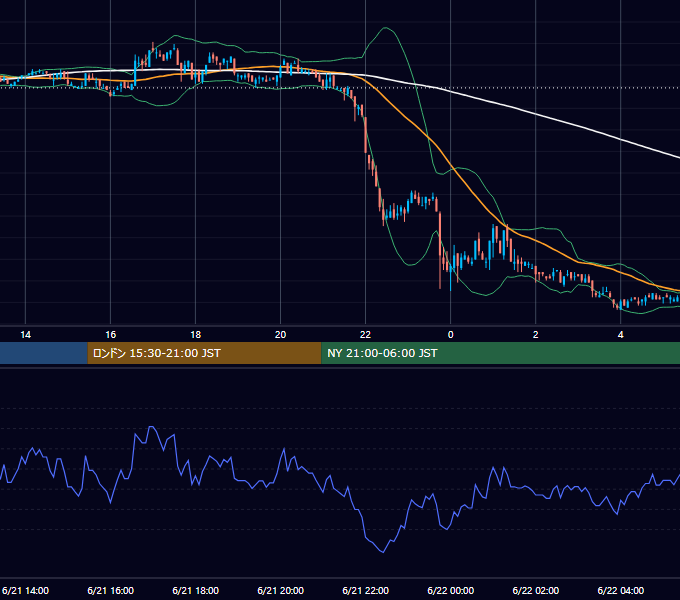The height and width of the screenshot is (600, 680).
Task: Click the 6/21 20:00 date label
Action: click(281, 590)
